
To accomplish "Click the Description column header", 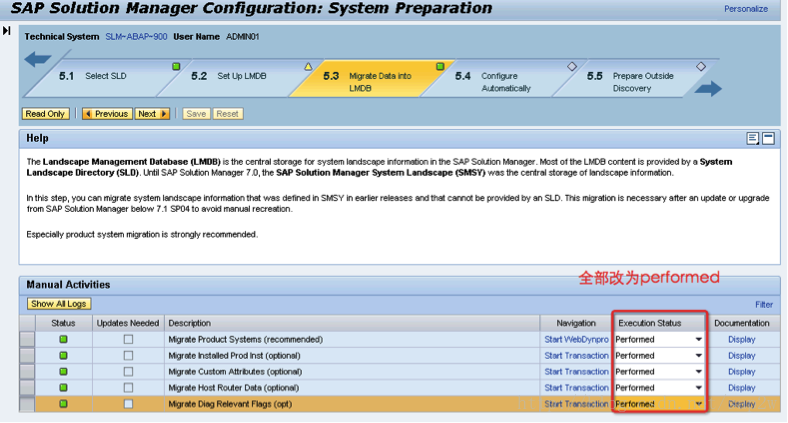I will click(x=352, y=323).
